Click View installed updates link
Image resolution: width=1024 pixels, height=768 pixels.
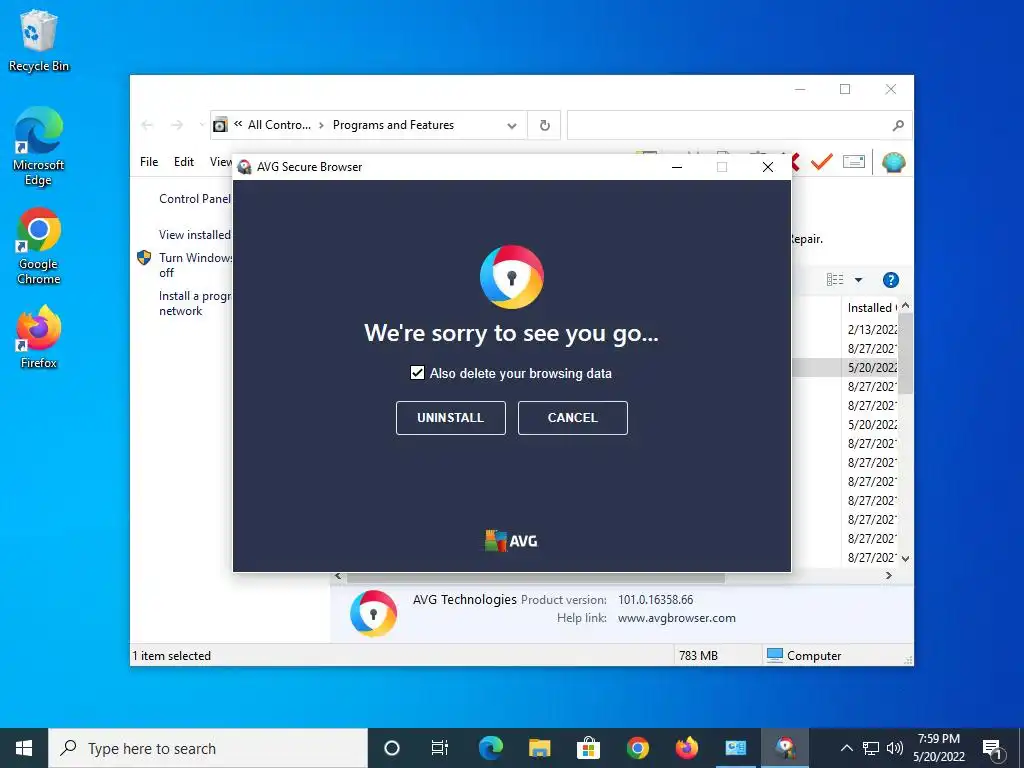[x=195, y=234]
